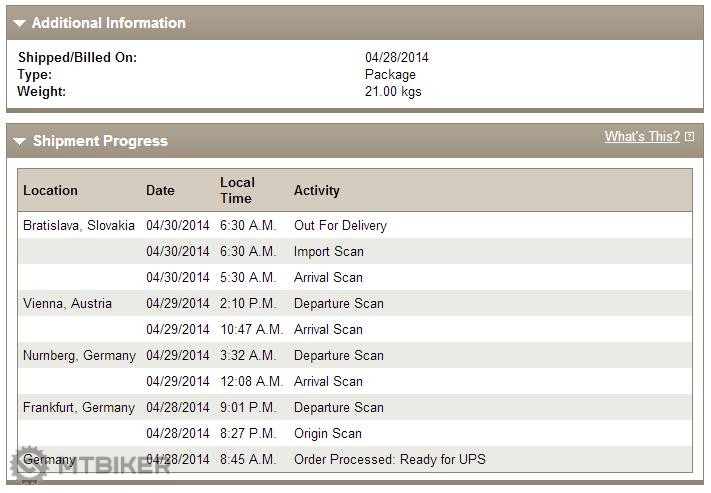Viewport: 711px width, 493px height.
Task: Collapse the Additional Information section triangle
Action: pyautogui.click(x=20, y=23)
